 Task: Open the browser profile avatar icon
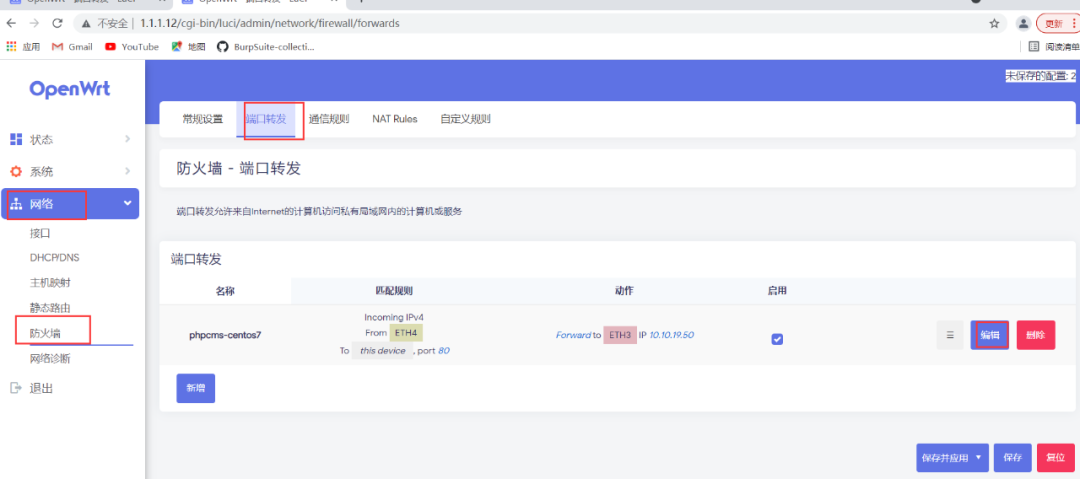coord(1024,23)
